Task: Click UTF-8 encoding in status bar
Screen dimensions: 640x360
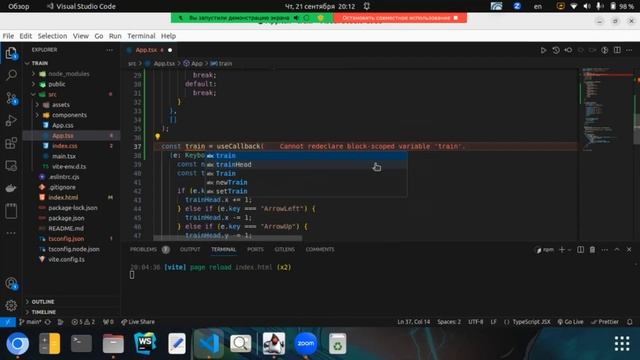Action: (x=476, y=322)
